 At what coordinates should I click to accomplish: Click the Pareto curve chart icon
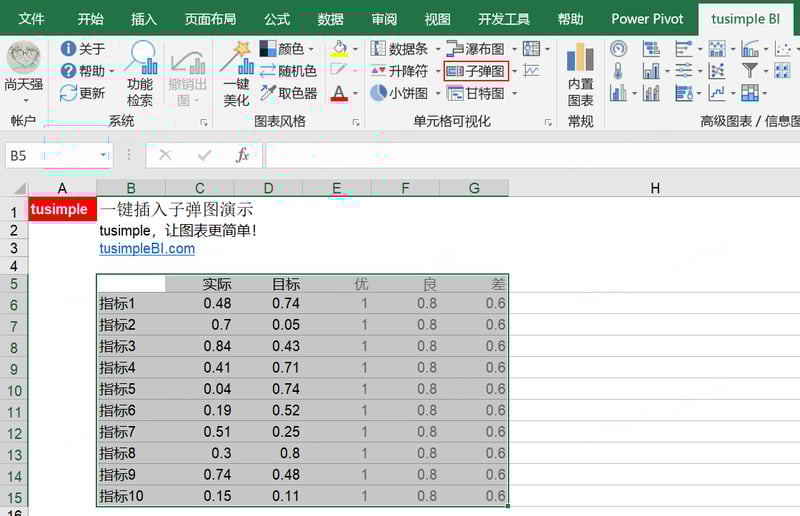click(x=749, y=49)
